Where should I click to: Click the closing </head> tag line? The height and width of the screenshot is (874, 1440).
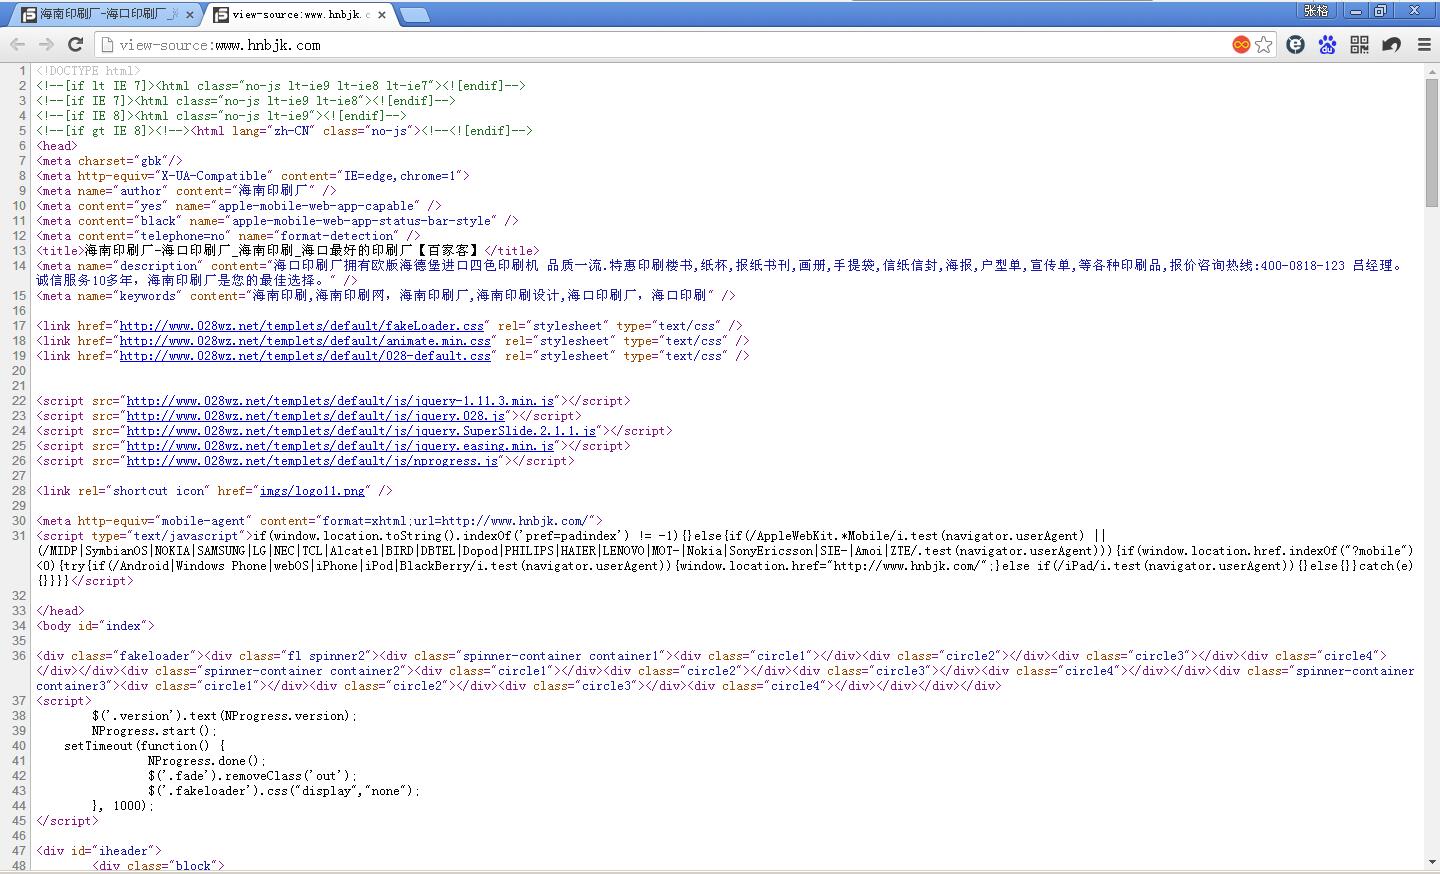coord(60,611)
